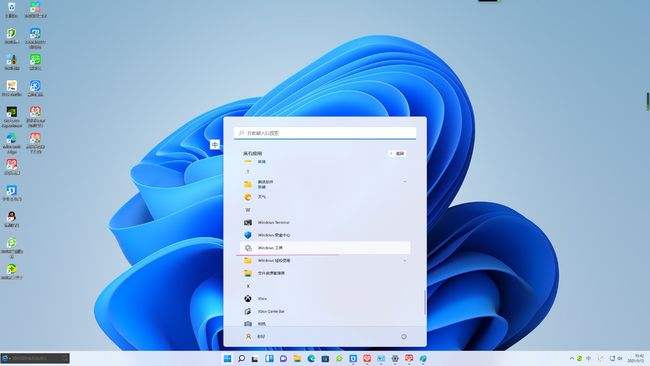Open Chat icon on the taskbar

click(283, 359)
